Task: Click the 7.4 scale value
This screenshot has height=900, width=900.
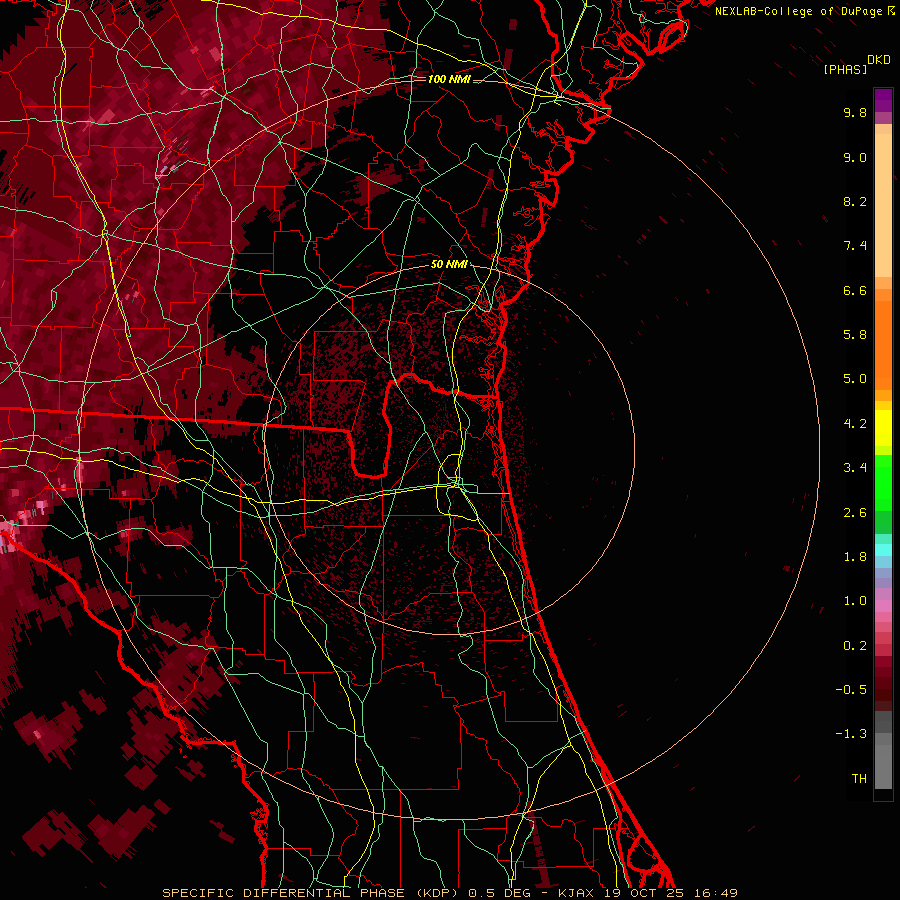Action: point(855,246)
